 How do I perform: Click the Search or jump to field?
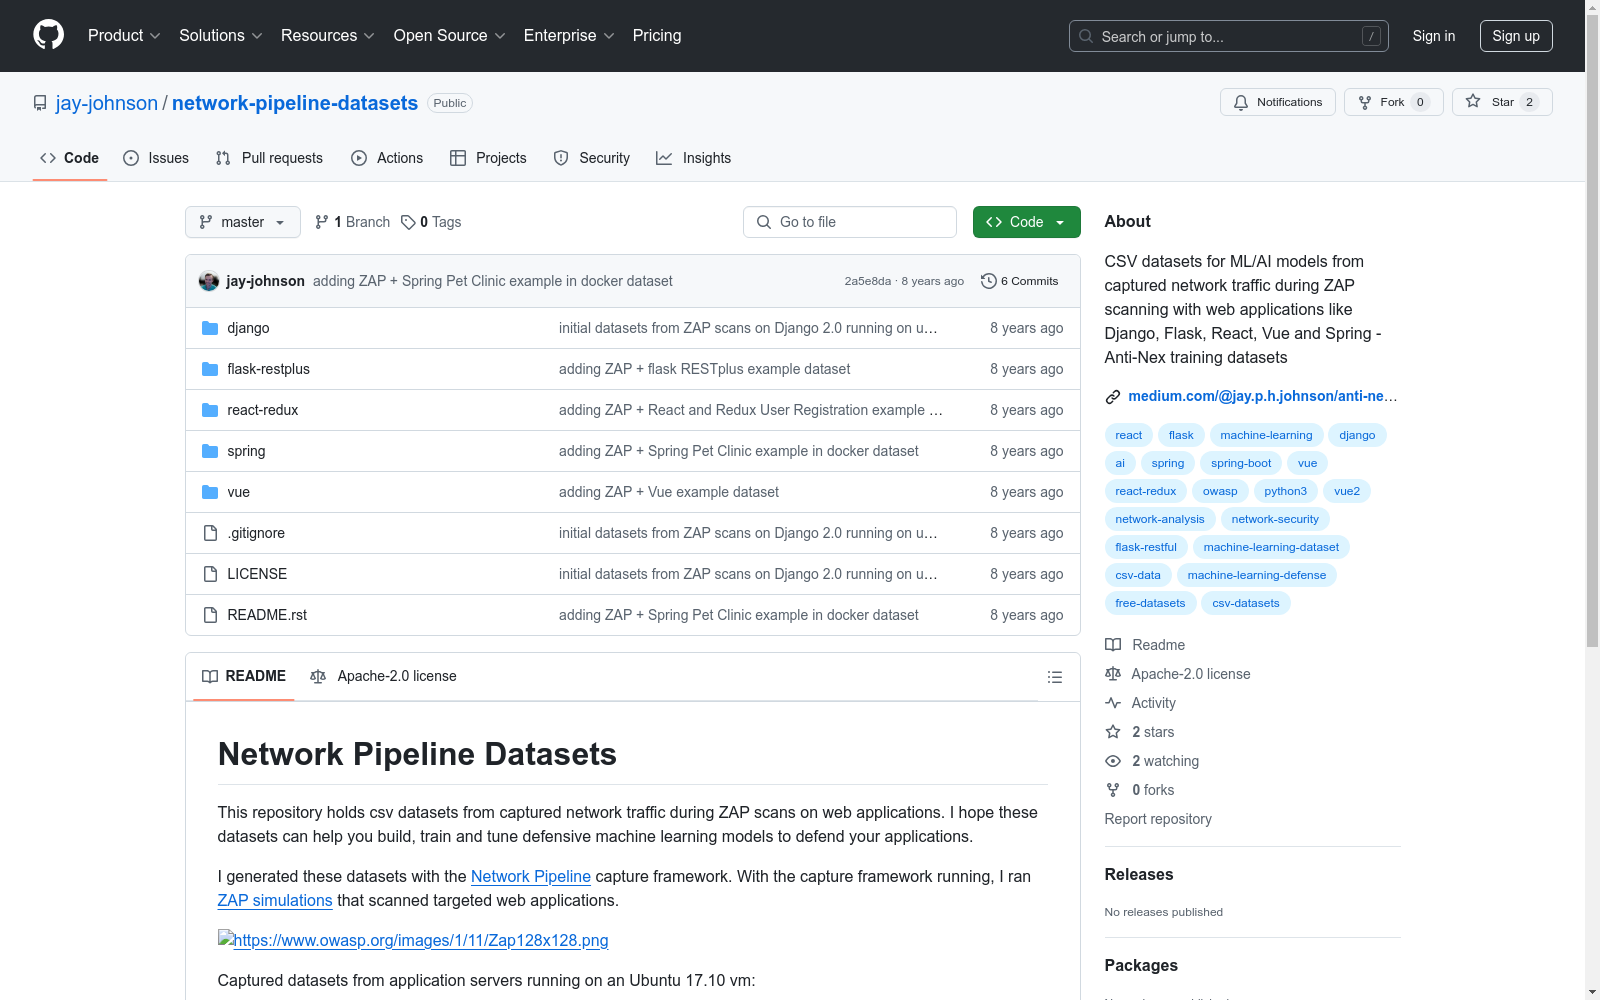click(x=1229, y=36)
